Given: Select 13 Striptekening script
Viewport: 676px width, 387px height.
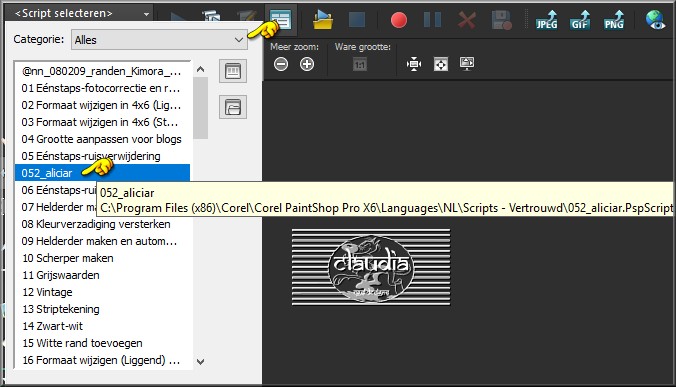Looking at the screenshot, I should click(103, 309).
